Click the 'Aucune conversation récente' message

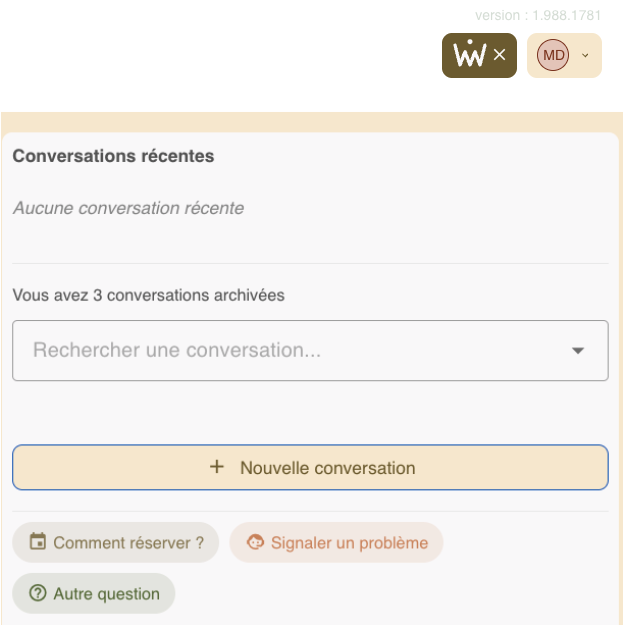point(128,209)
